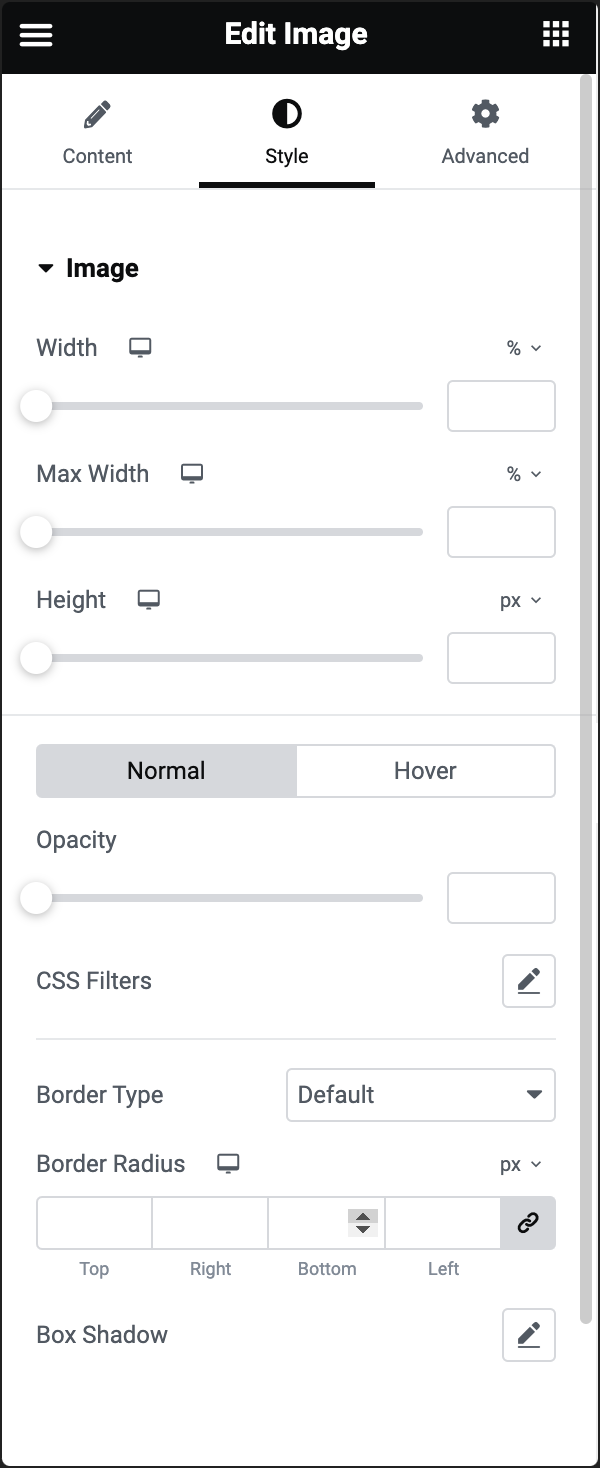Image resolution: width=600 pixels, height=1468 pixels.
Task: Open Border Type dropdown
Action: [420, 1095]
